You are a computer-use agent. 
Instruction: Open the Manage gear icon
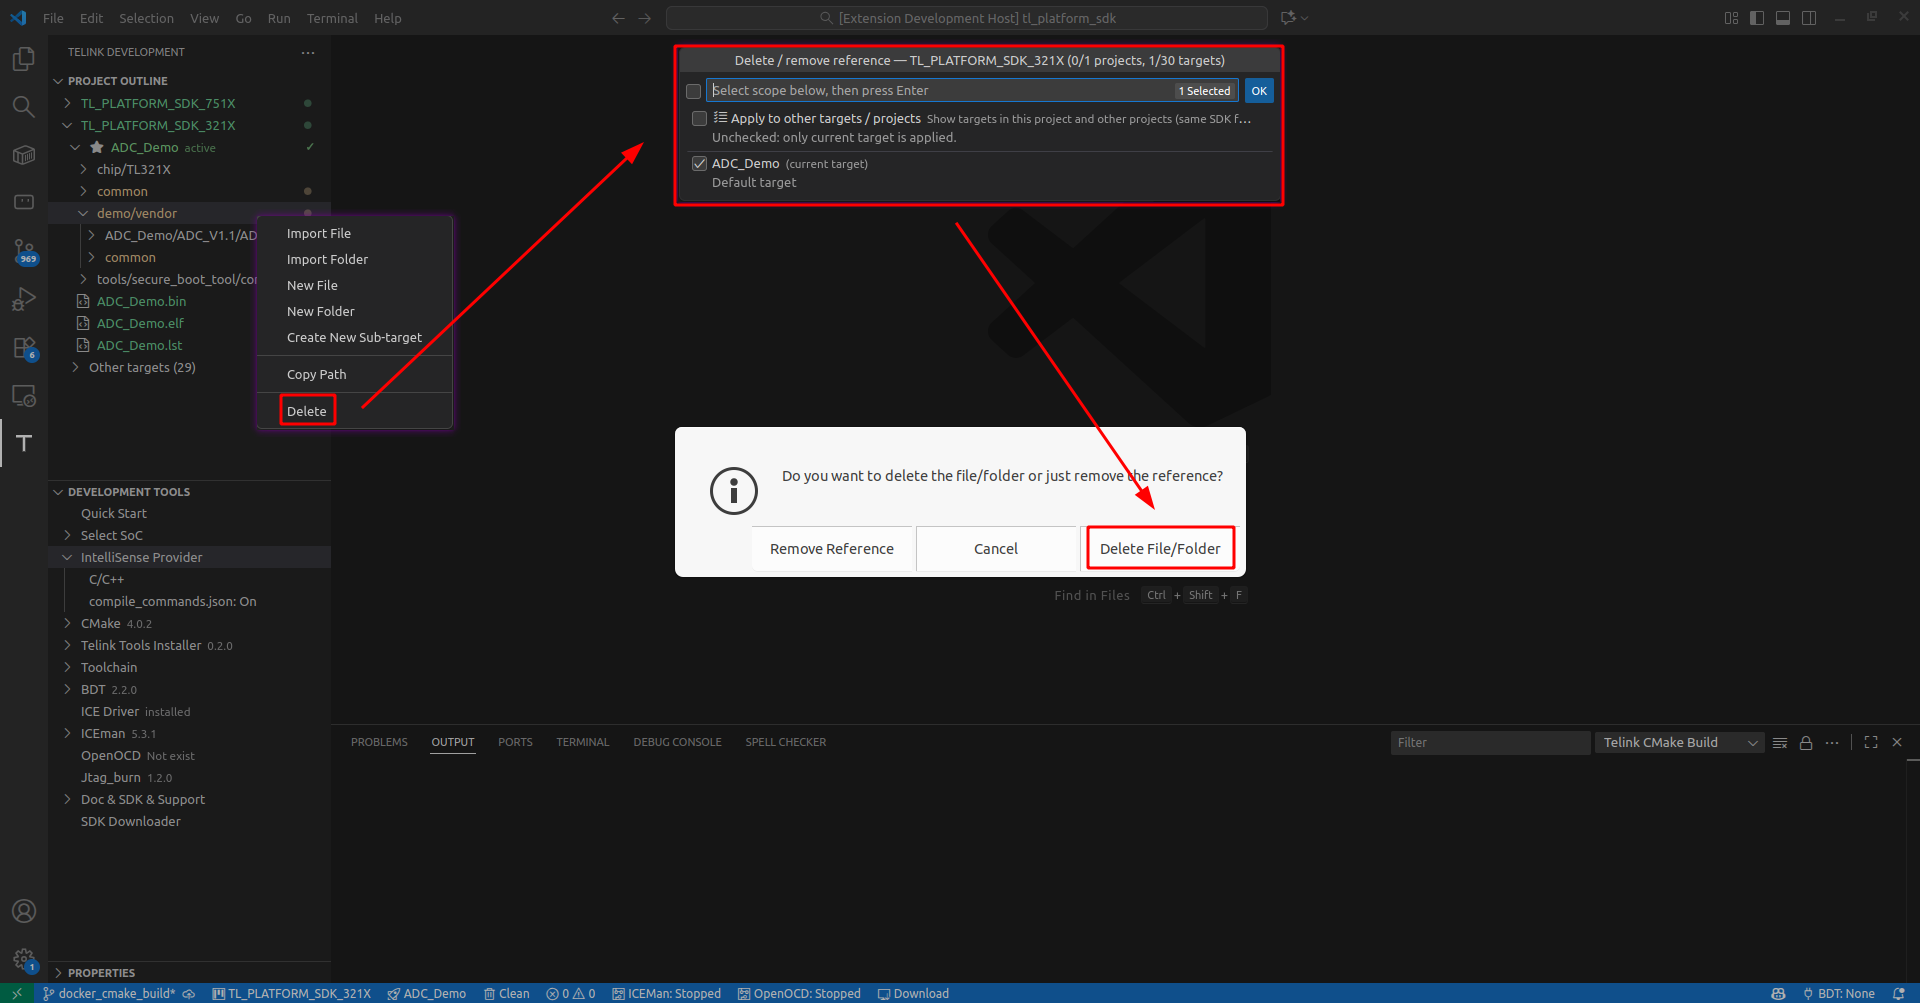tap(24, 960)
